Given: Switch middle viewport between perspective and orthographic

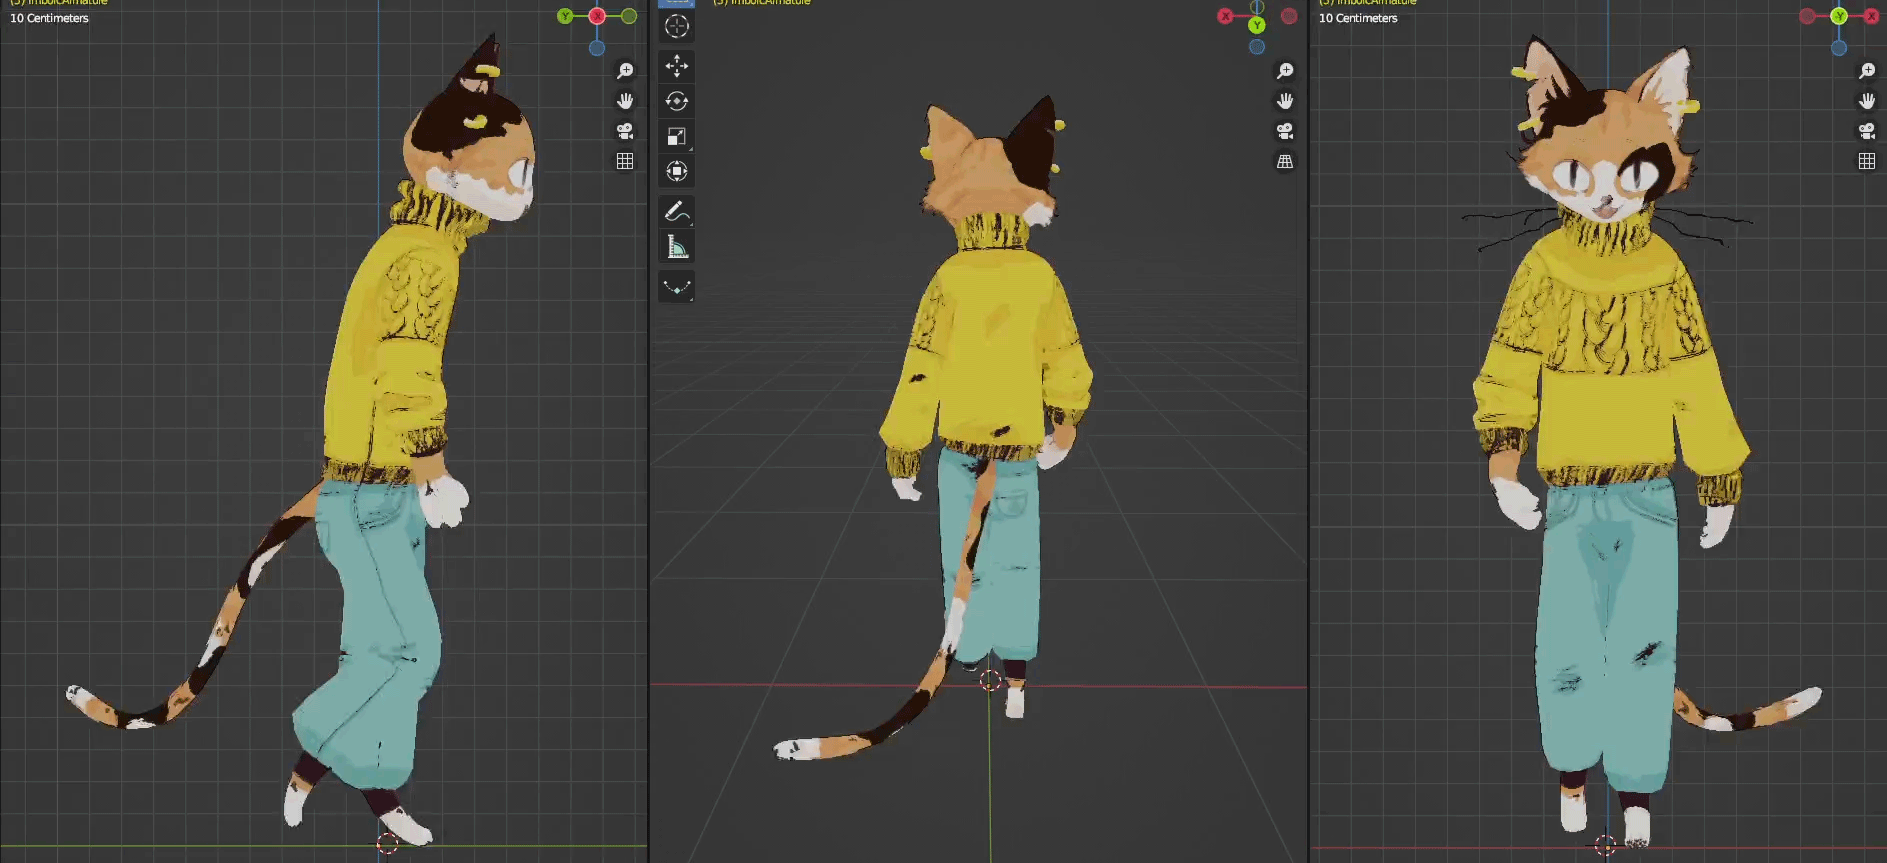Looking at the screenshot, I should 1285,161.
